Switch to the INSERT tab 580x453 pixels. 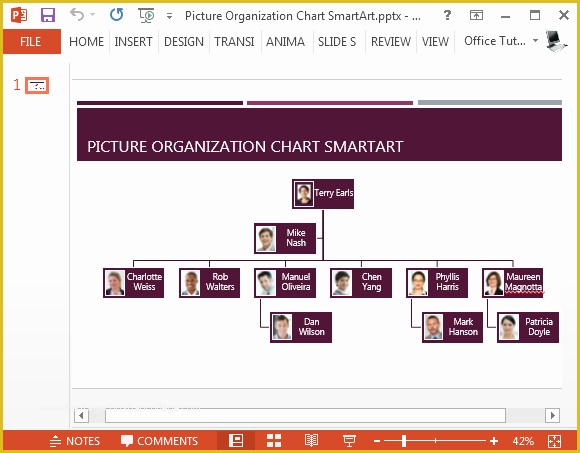[x=134, y=41]
